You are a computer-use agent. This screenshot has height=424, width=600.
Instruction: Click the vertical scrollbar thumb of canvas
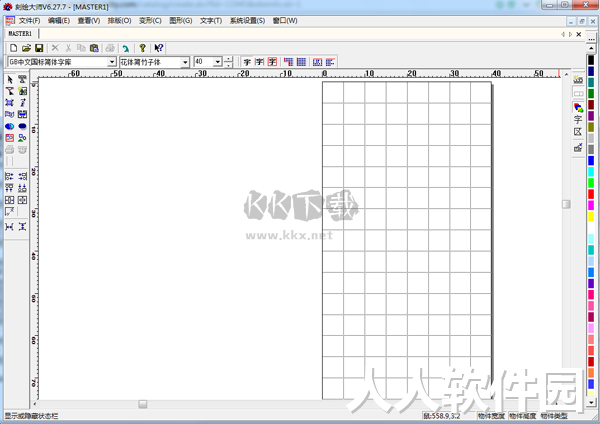tap(566, 204)
